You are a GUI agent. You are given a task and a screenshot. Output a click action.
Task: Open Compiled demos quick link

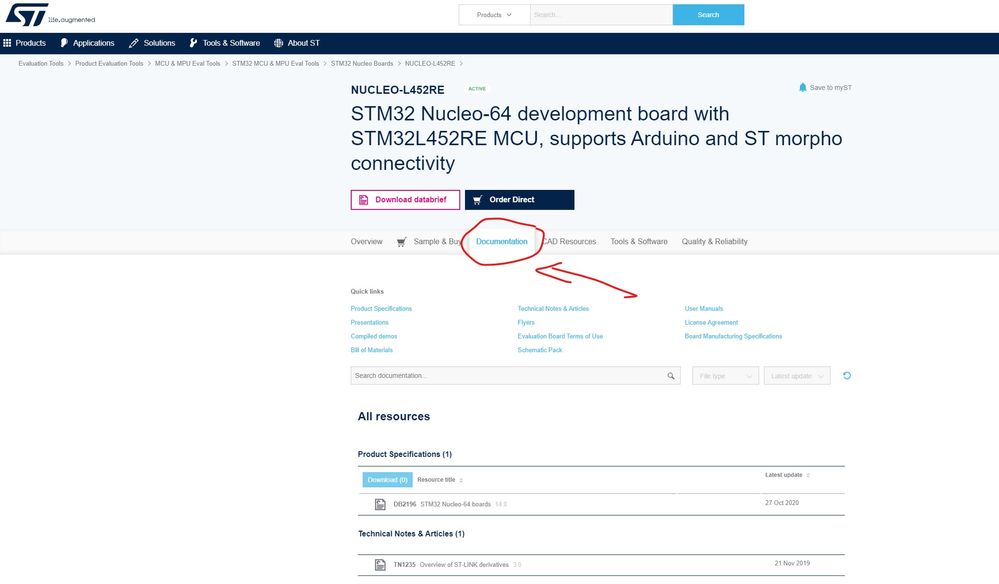pos(374,336)
